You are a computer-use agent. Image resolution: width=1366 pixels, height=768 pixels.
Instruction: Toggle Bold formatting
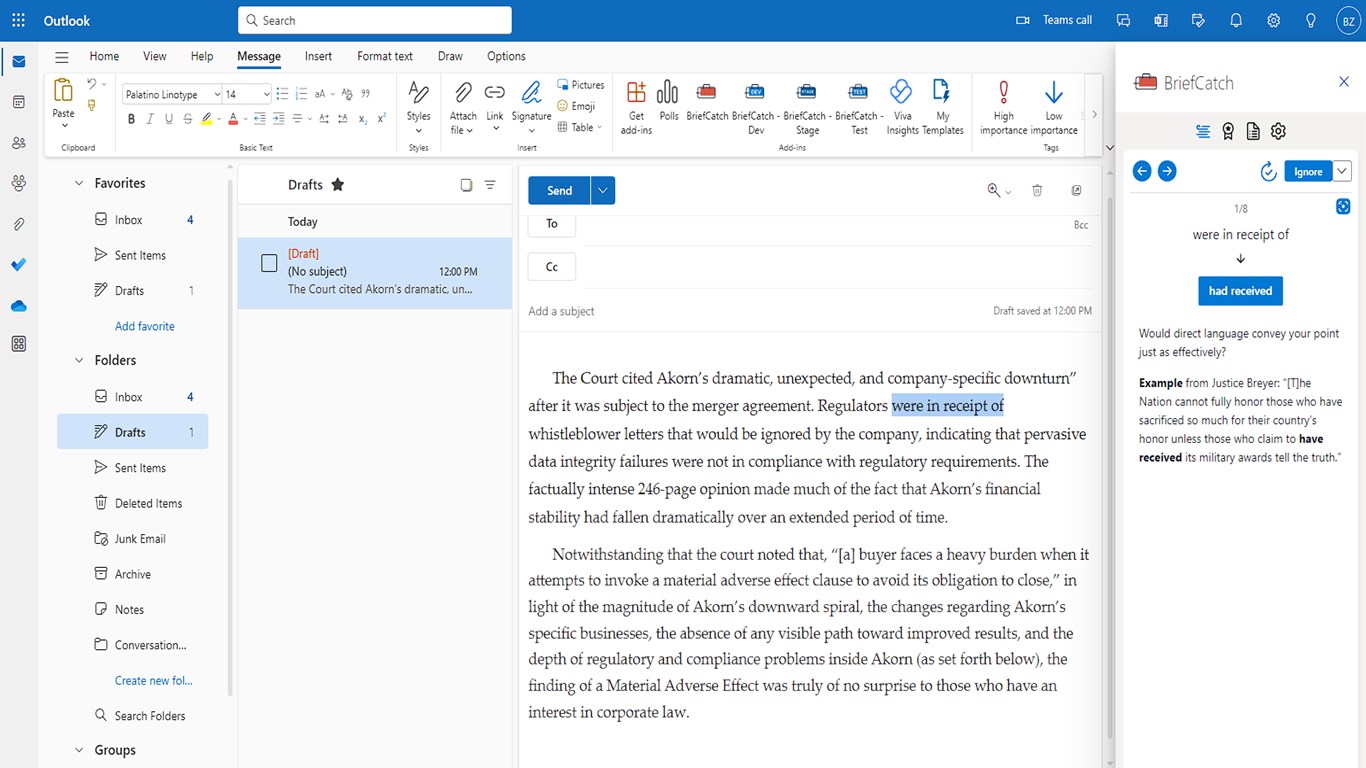pyautogui.click(x=131, y=119)
